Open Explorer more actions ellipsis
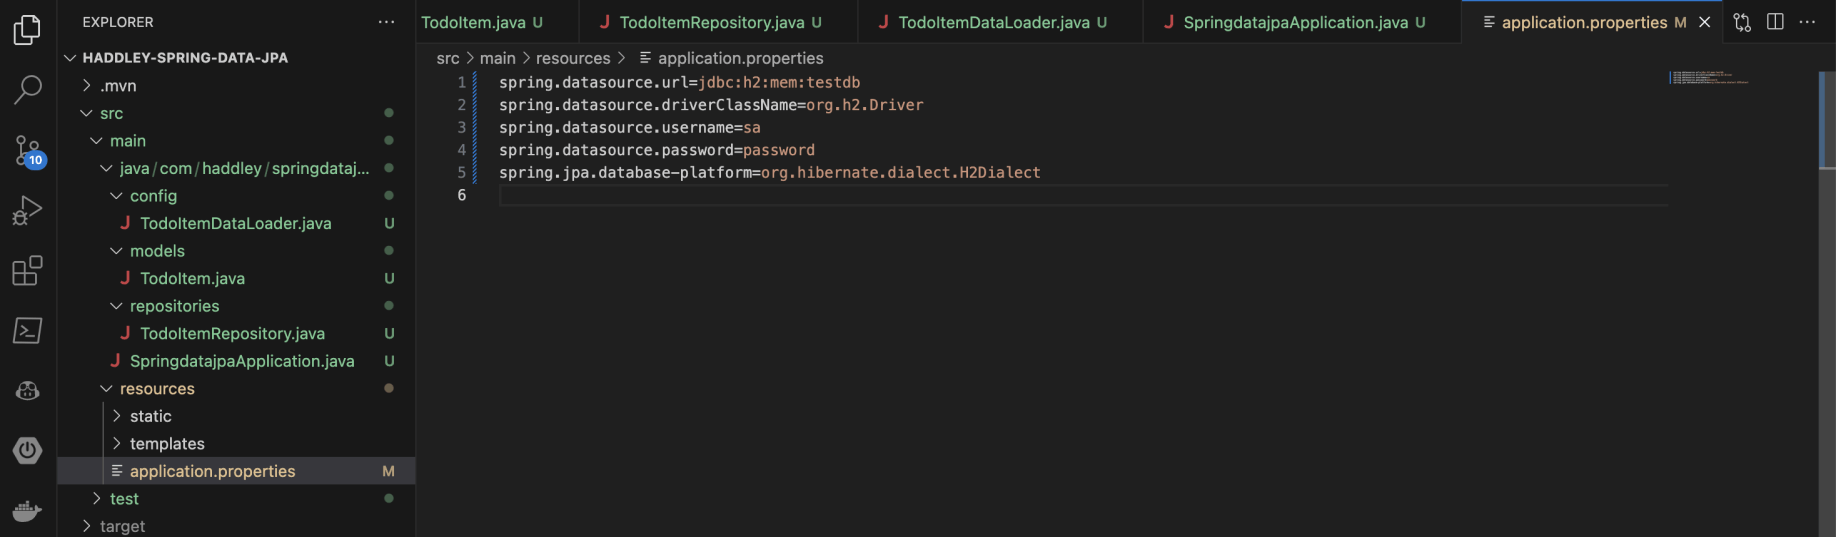The image size is (1836, 537). (387, 22)
